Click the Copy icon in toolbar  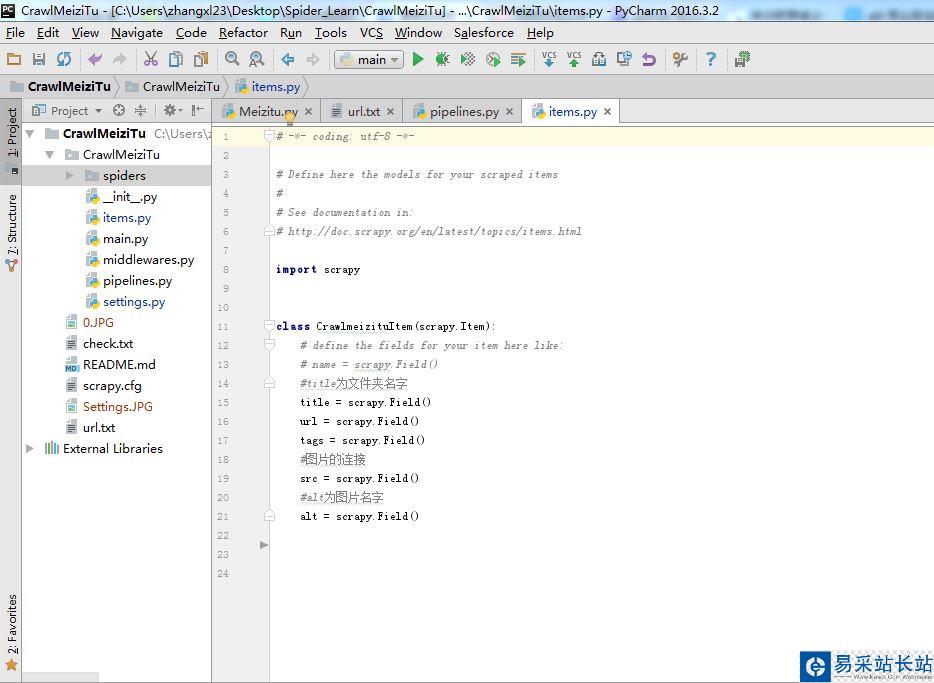[x=176, y=59]
